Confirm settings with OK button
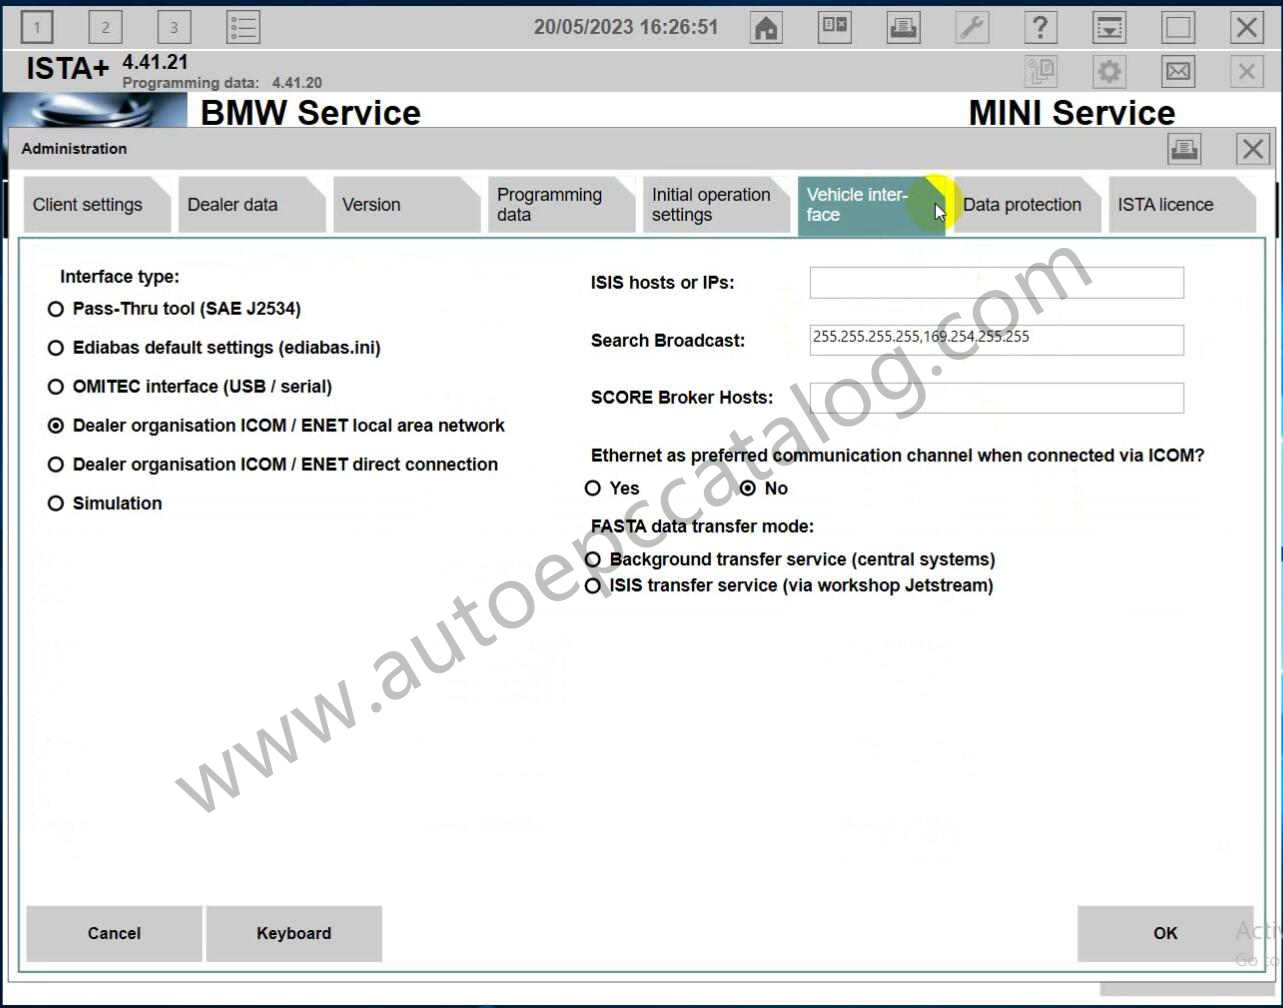Screen dimensions: 1283x1008 click(x=1165, y=933)
